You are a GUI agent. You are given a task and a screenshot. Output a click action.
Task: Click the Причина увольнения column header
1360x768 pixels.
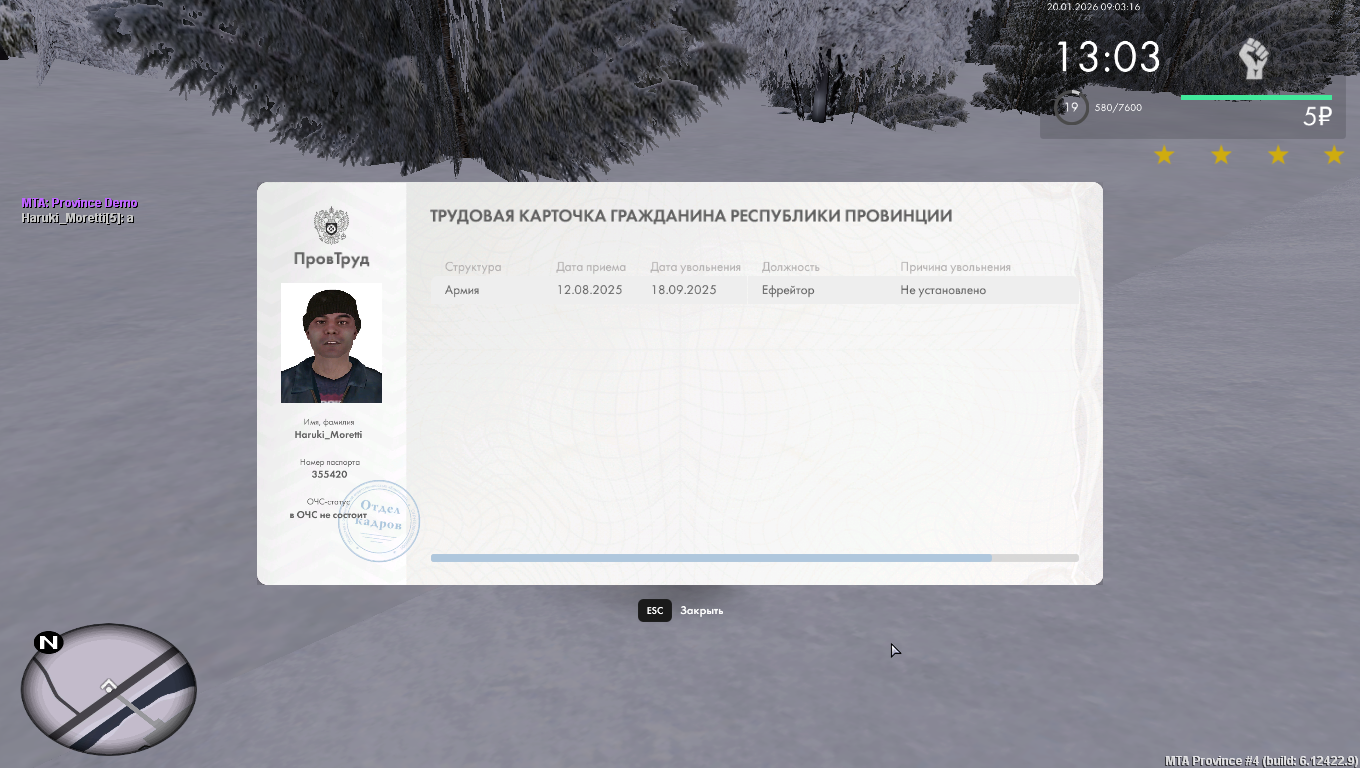(x=955, y=267)
